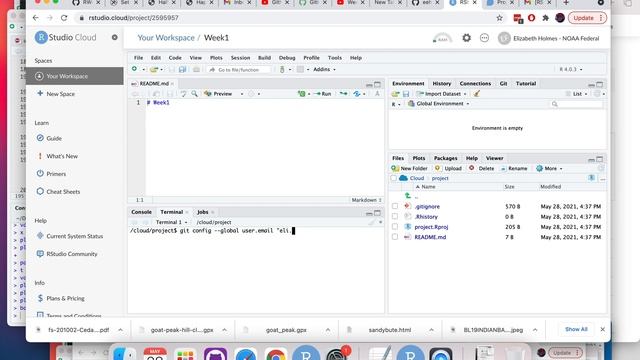Image resolution: width=640 pixels, height=360 pixels.
Task: Click the publish blue icon in editor toolbar
Action: [x=357, y=94]
